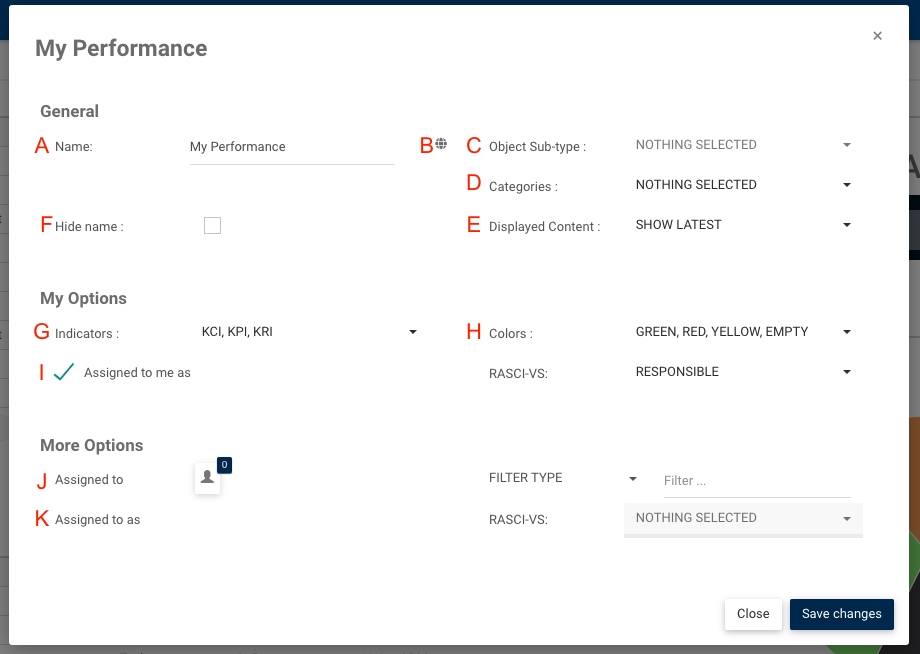Click the caret arrow of the Colors dropdown
The height and width of the screenshot is (654, 920).
click(847, 332)
